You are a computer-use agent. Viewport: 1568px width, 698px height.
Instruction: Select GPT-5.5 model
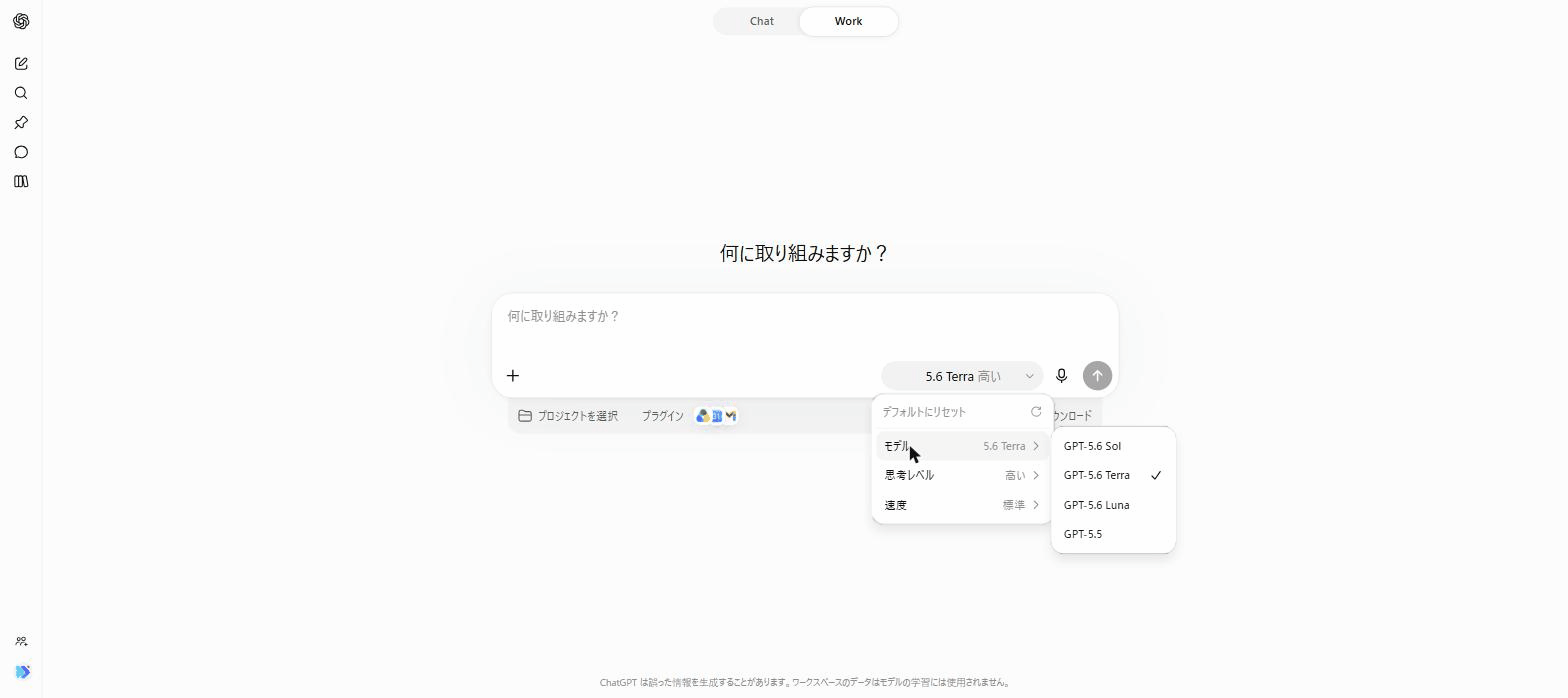(1113, 534)
